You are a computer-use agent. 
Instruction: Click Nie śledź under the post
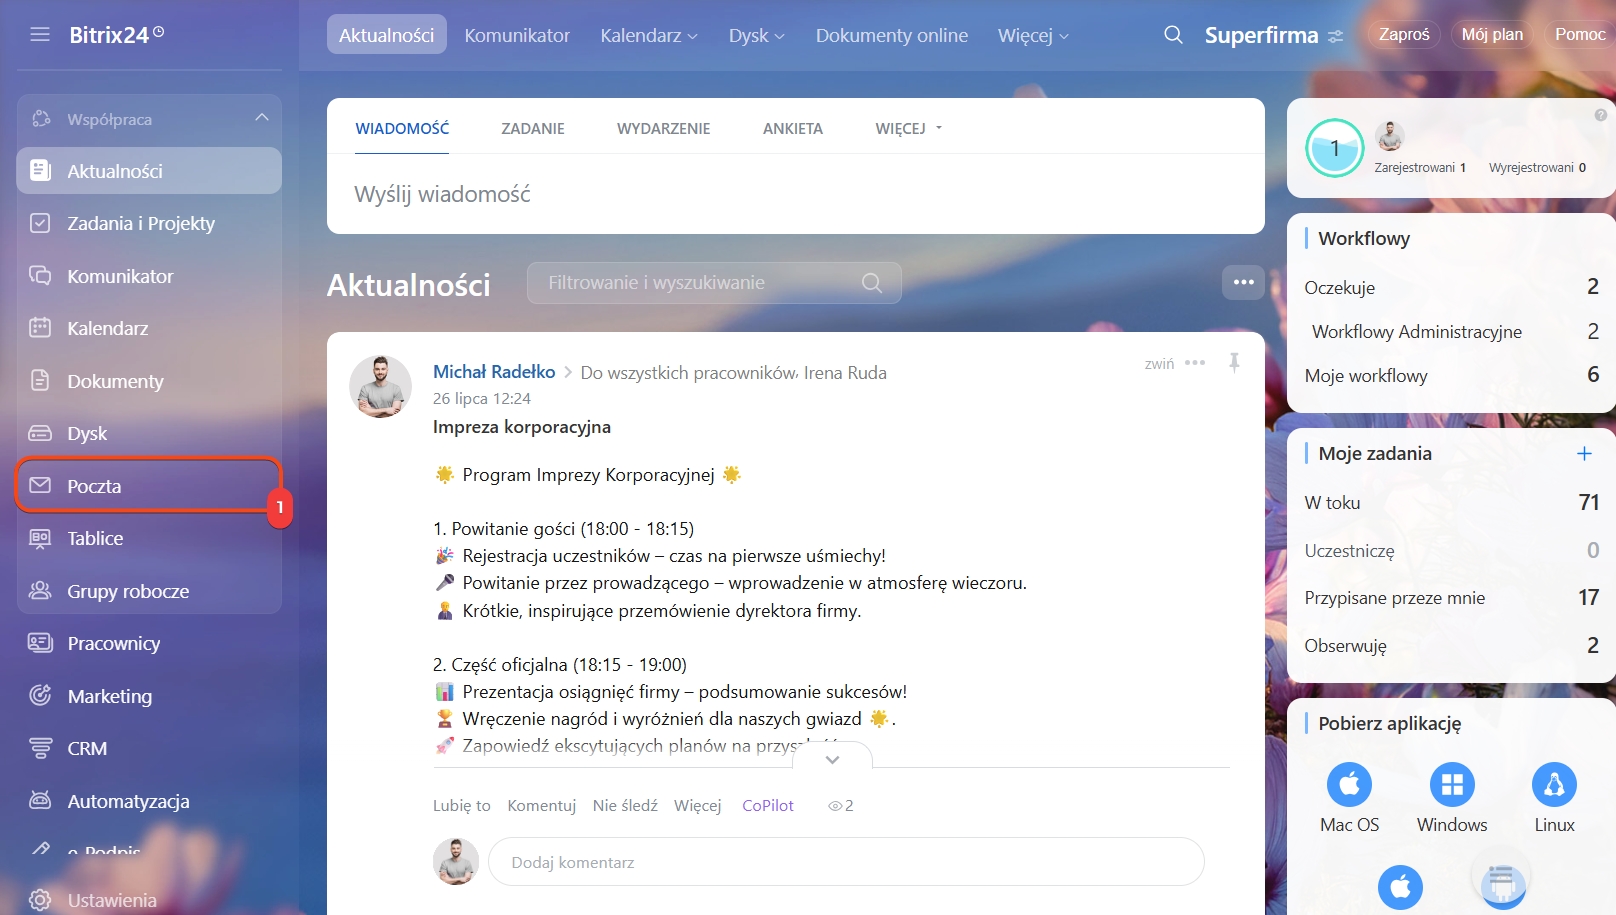pyautogui.click(x=625, y=806)
